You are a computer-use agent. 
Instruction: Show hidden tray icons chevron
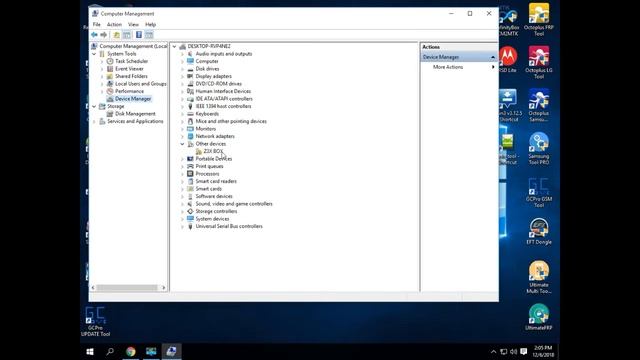pos(493,351)
